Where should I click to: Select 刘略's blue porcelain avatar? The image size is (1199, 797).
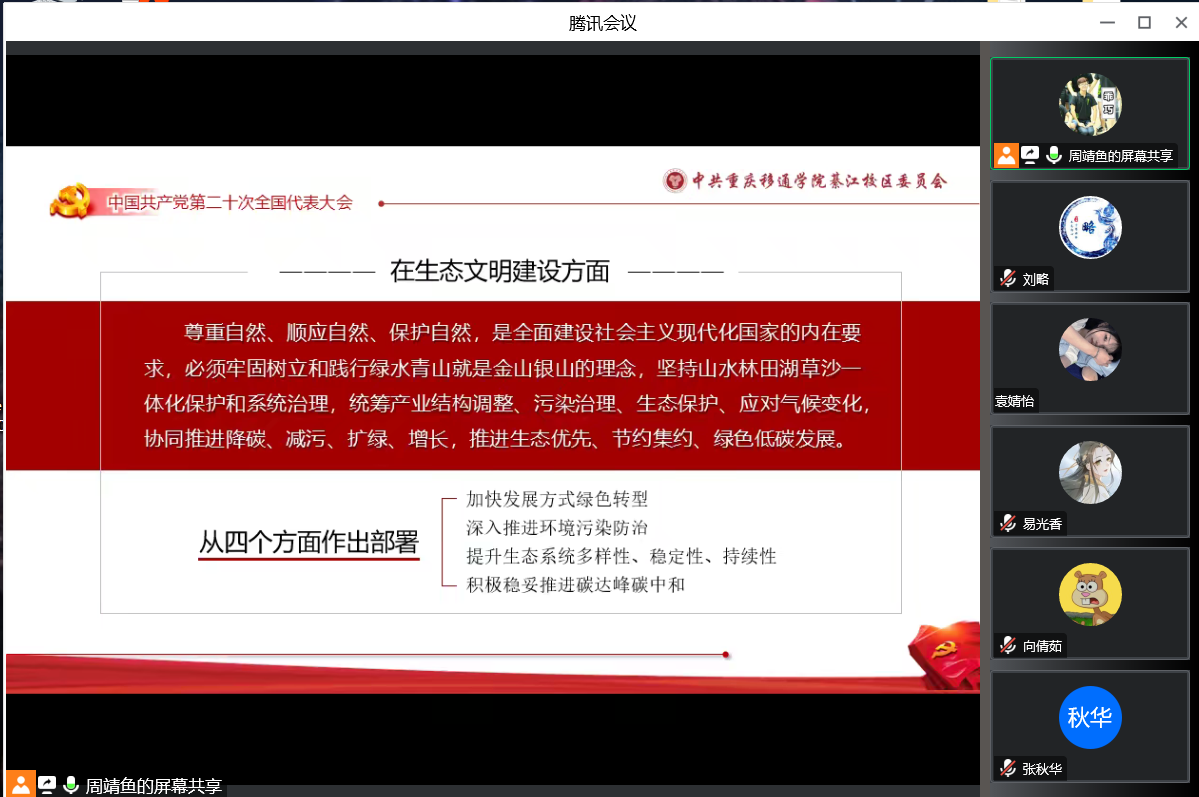pyautogui.click(x=1090, y=227)
